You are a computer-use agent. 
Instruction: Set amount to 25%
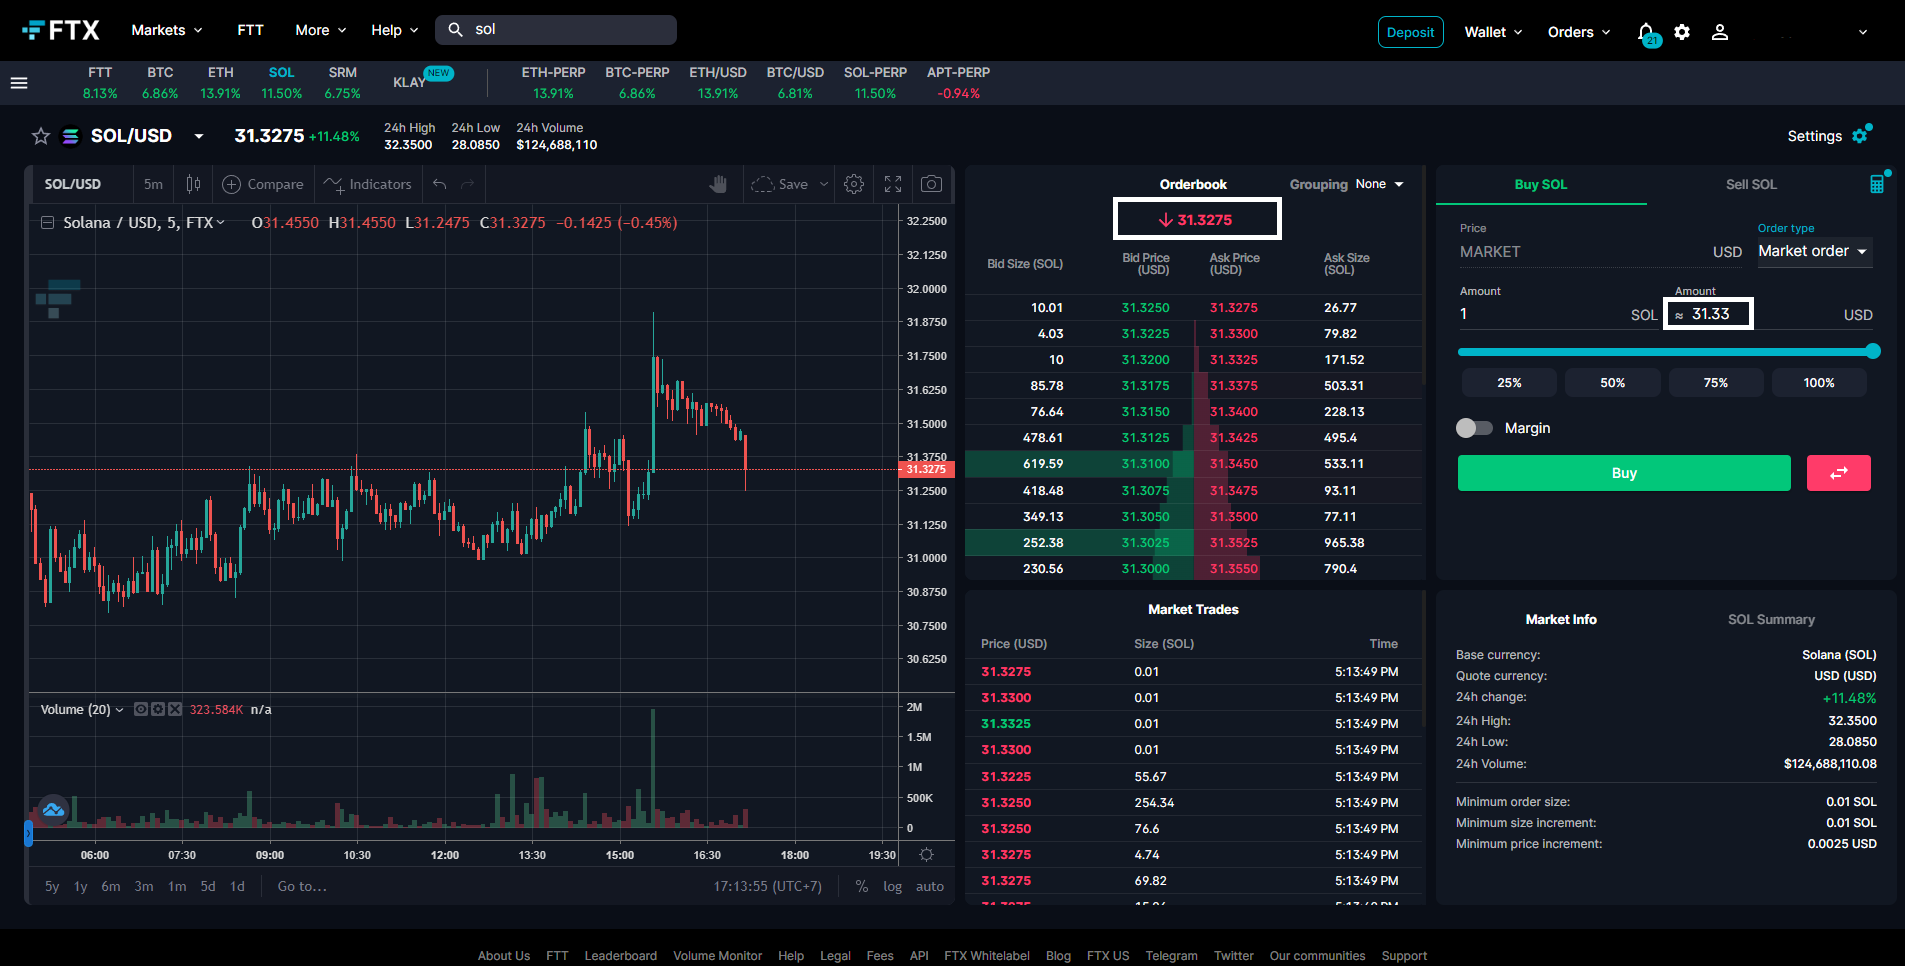pos(1509,383)
